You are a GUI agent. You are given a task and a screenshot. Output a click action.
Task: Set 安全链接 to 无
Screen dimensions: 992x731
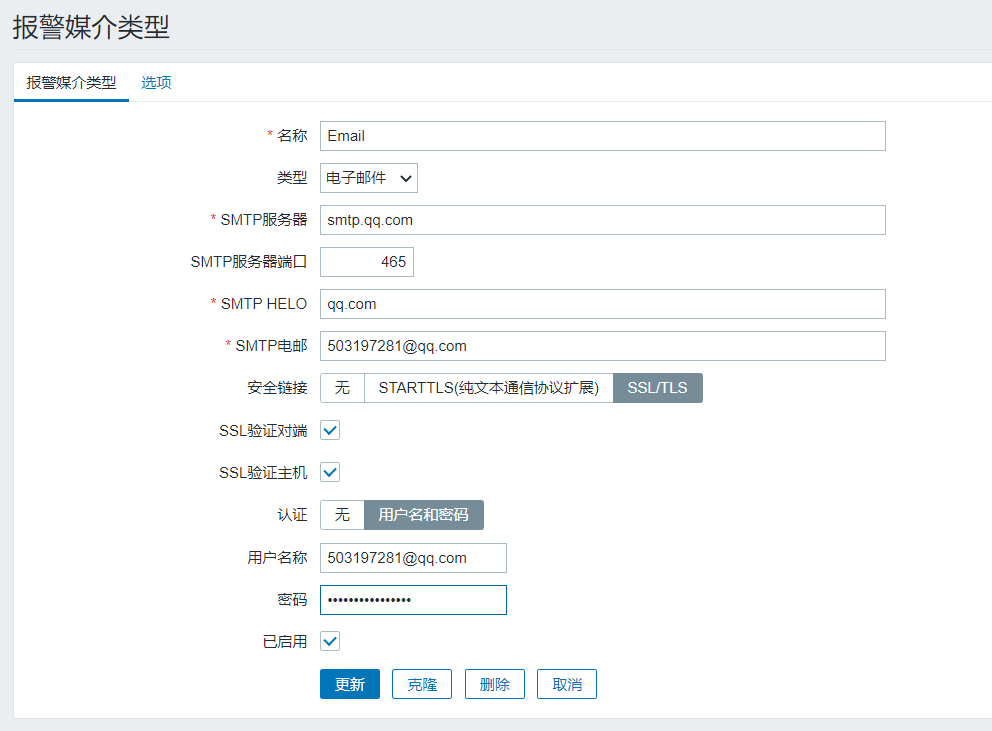point(342,388)
